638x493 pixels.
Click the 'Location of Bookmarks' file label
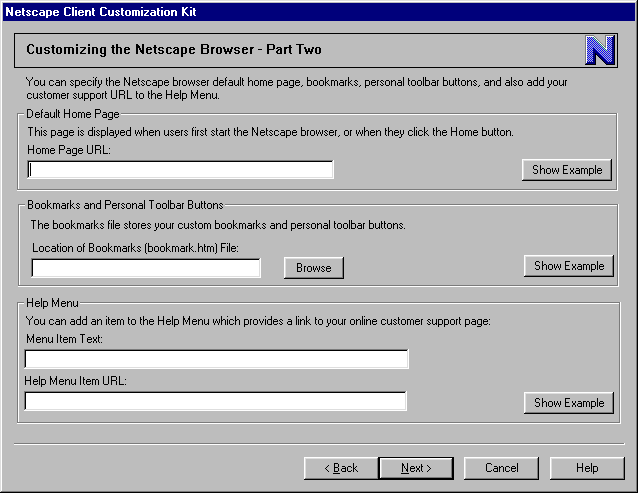pyautogui.click(x=135, y=247)
